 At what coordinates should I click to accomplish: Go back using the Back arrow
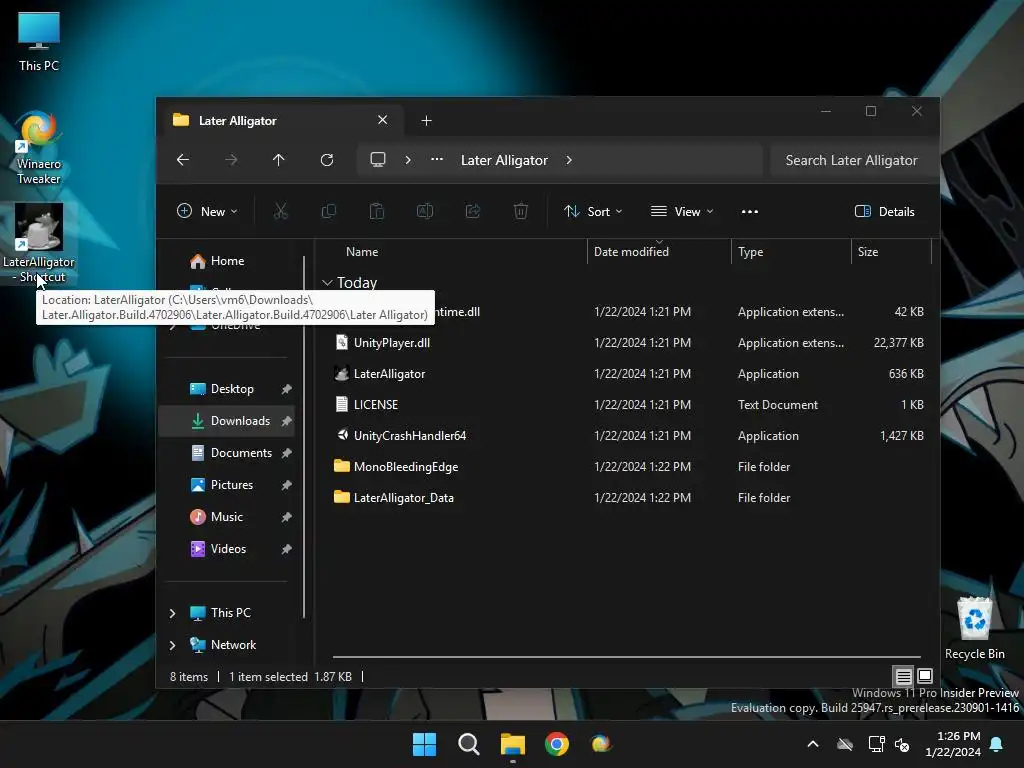[x=183, y=160]
